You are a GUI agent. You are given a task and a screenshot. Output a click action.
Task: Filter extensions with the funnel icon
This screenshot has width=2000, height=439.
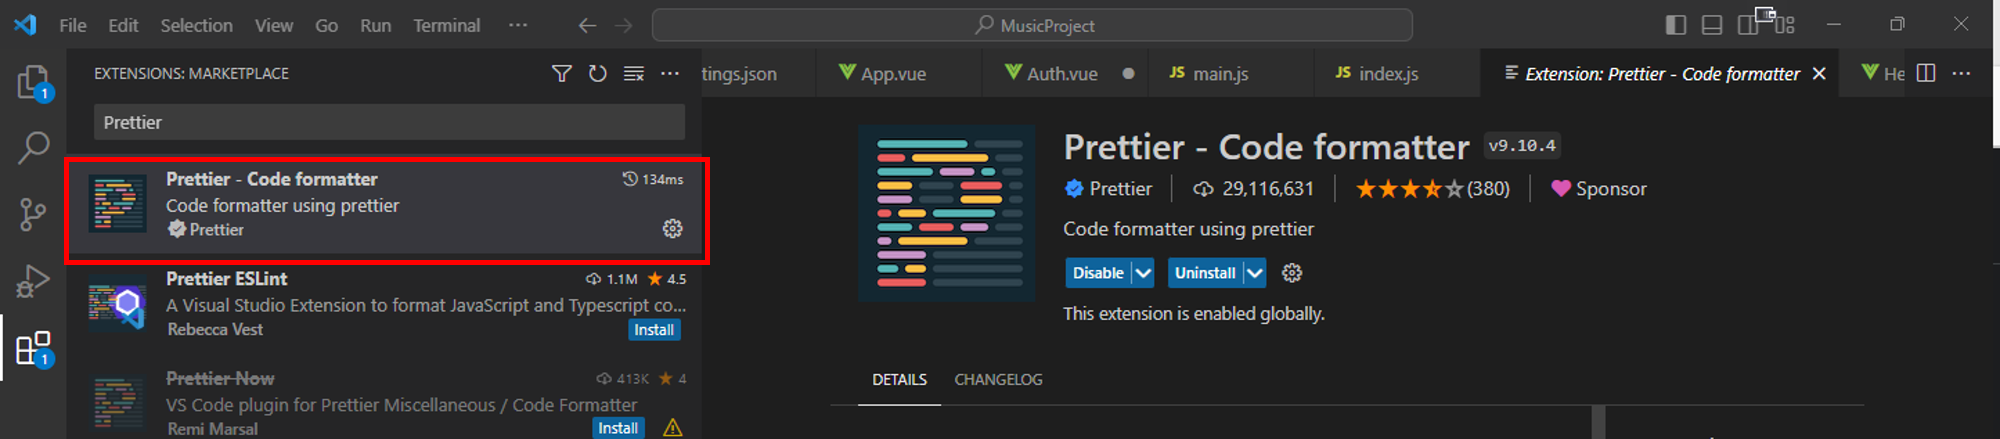click(562, 74)
